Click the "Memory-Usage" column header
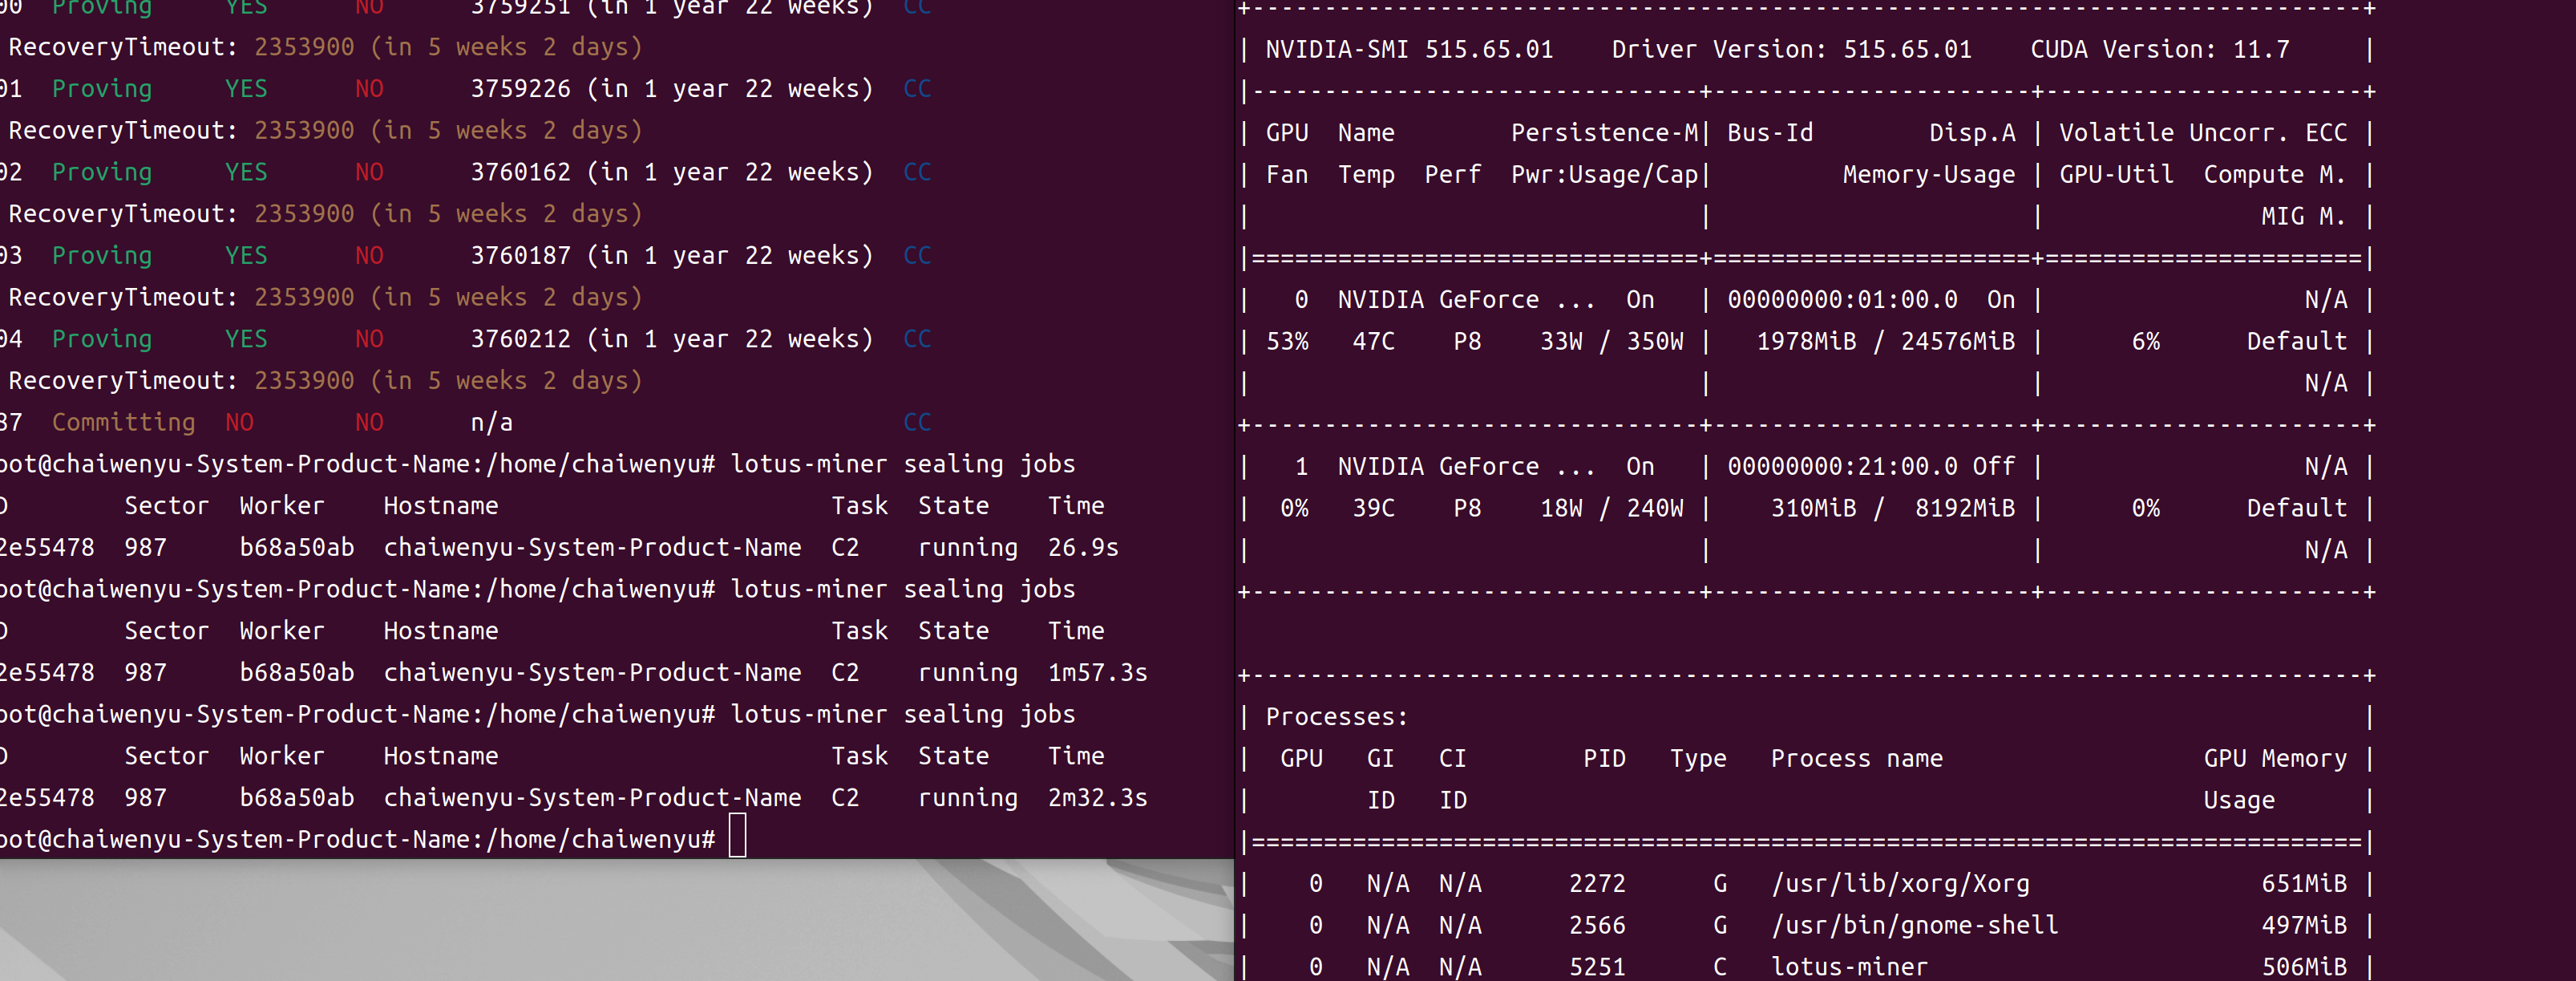Screen dimensions: 2576x981 point(1929,174)
